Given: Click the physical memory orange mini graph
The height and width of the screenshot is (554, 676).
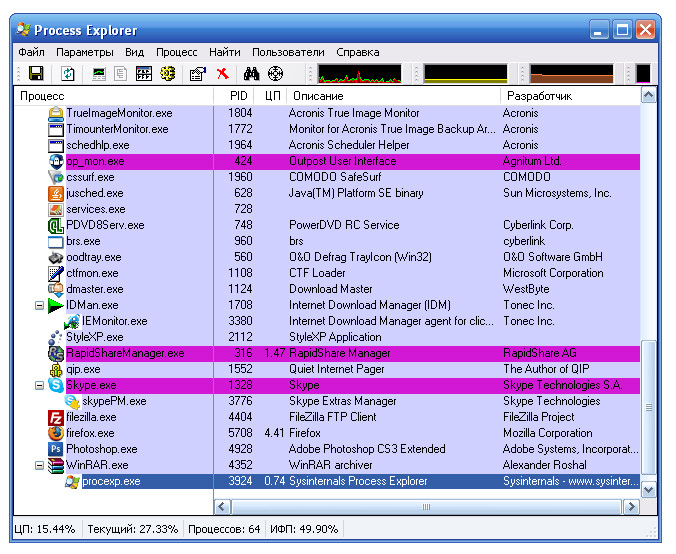Looking at the screenshot, I should [572, 73].
